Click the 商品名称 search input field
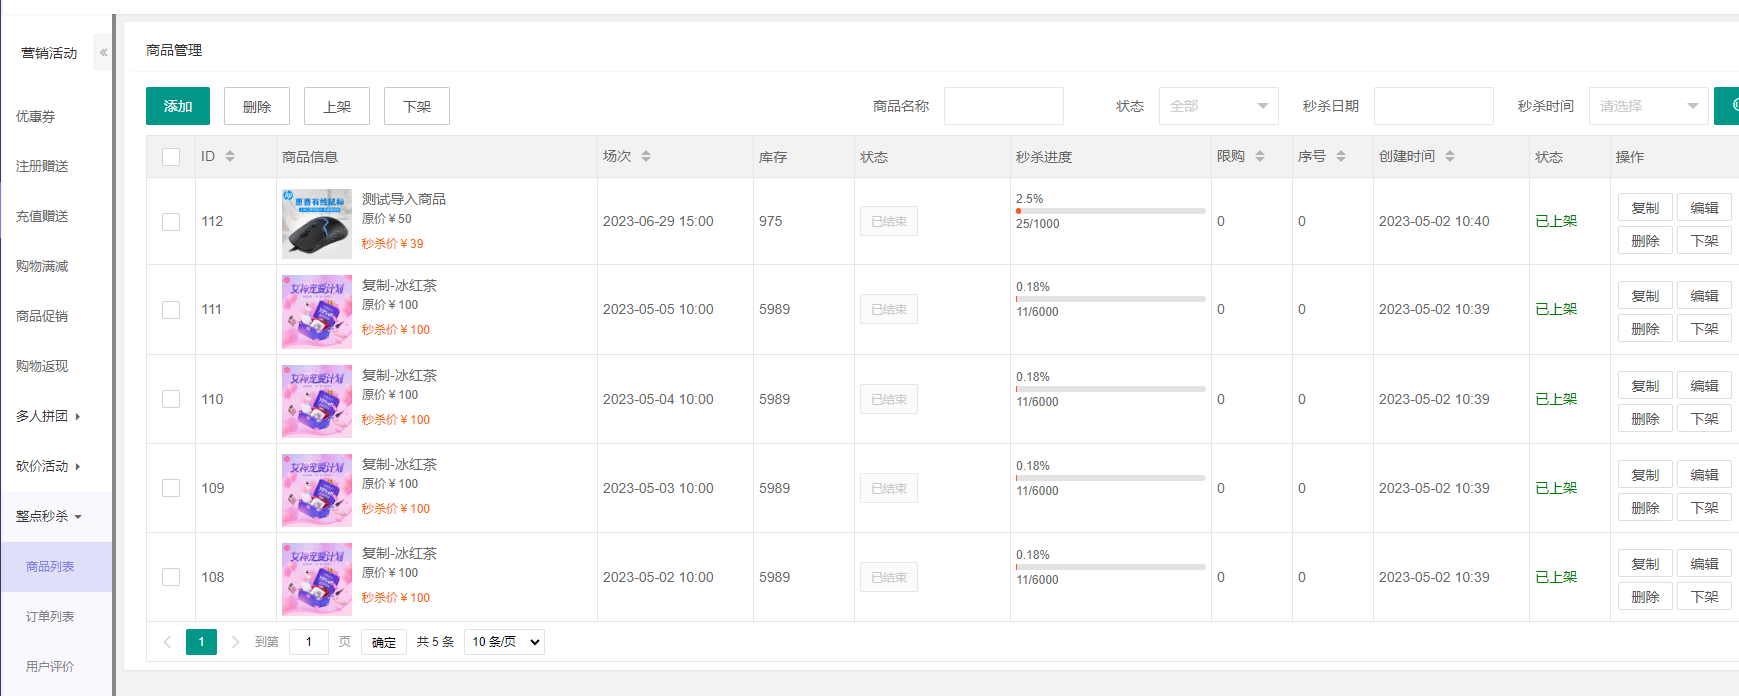The height and width of the screenshot is (696, 1739). [1003, 106]
